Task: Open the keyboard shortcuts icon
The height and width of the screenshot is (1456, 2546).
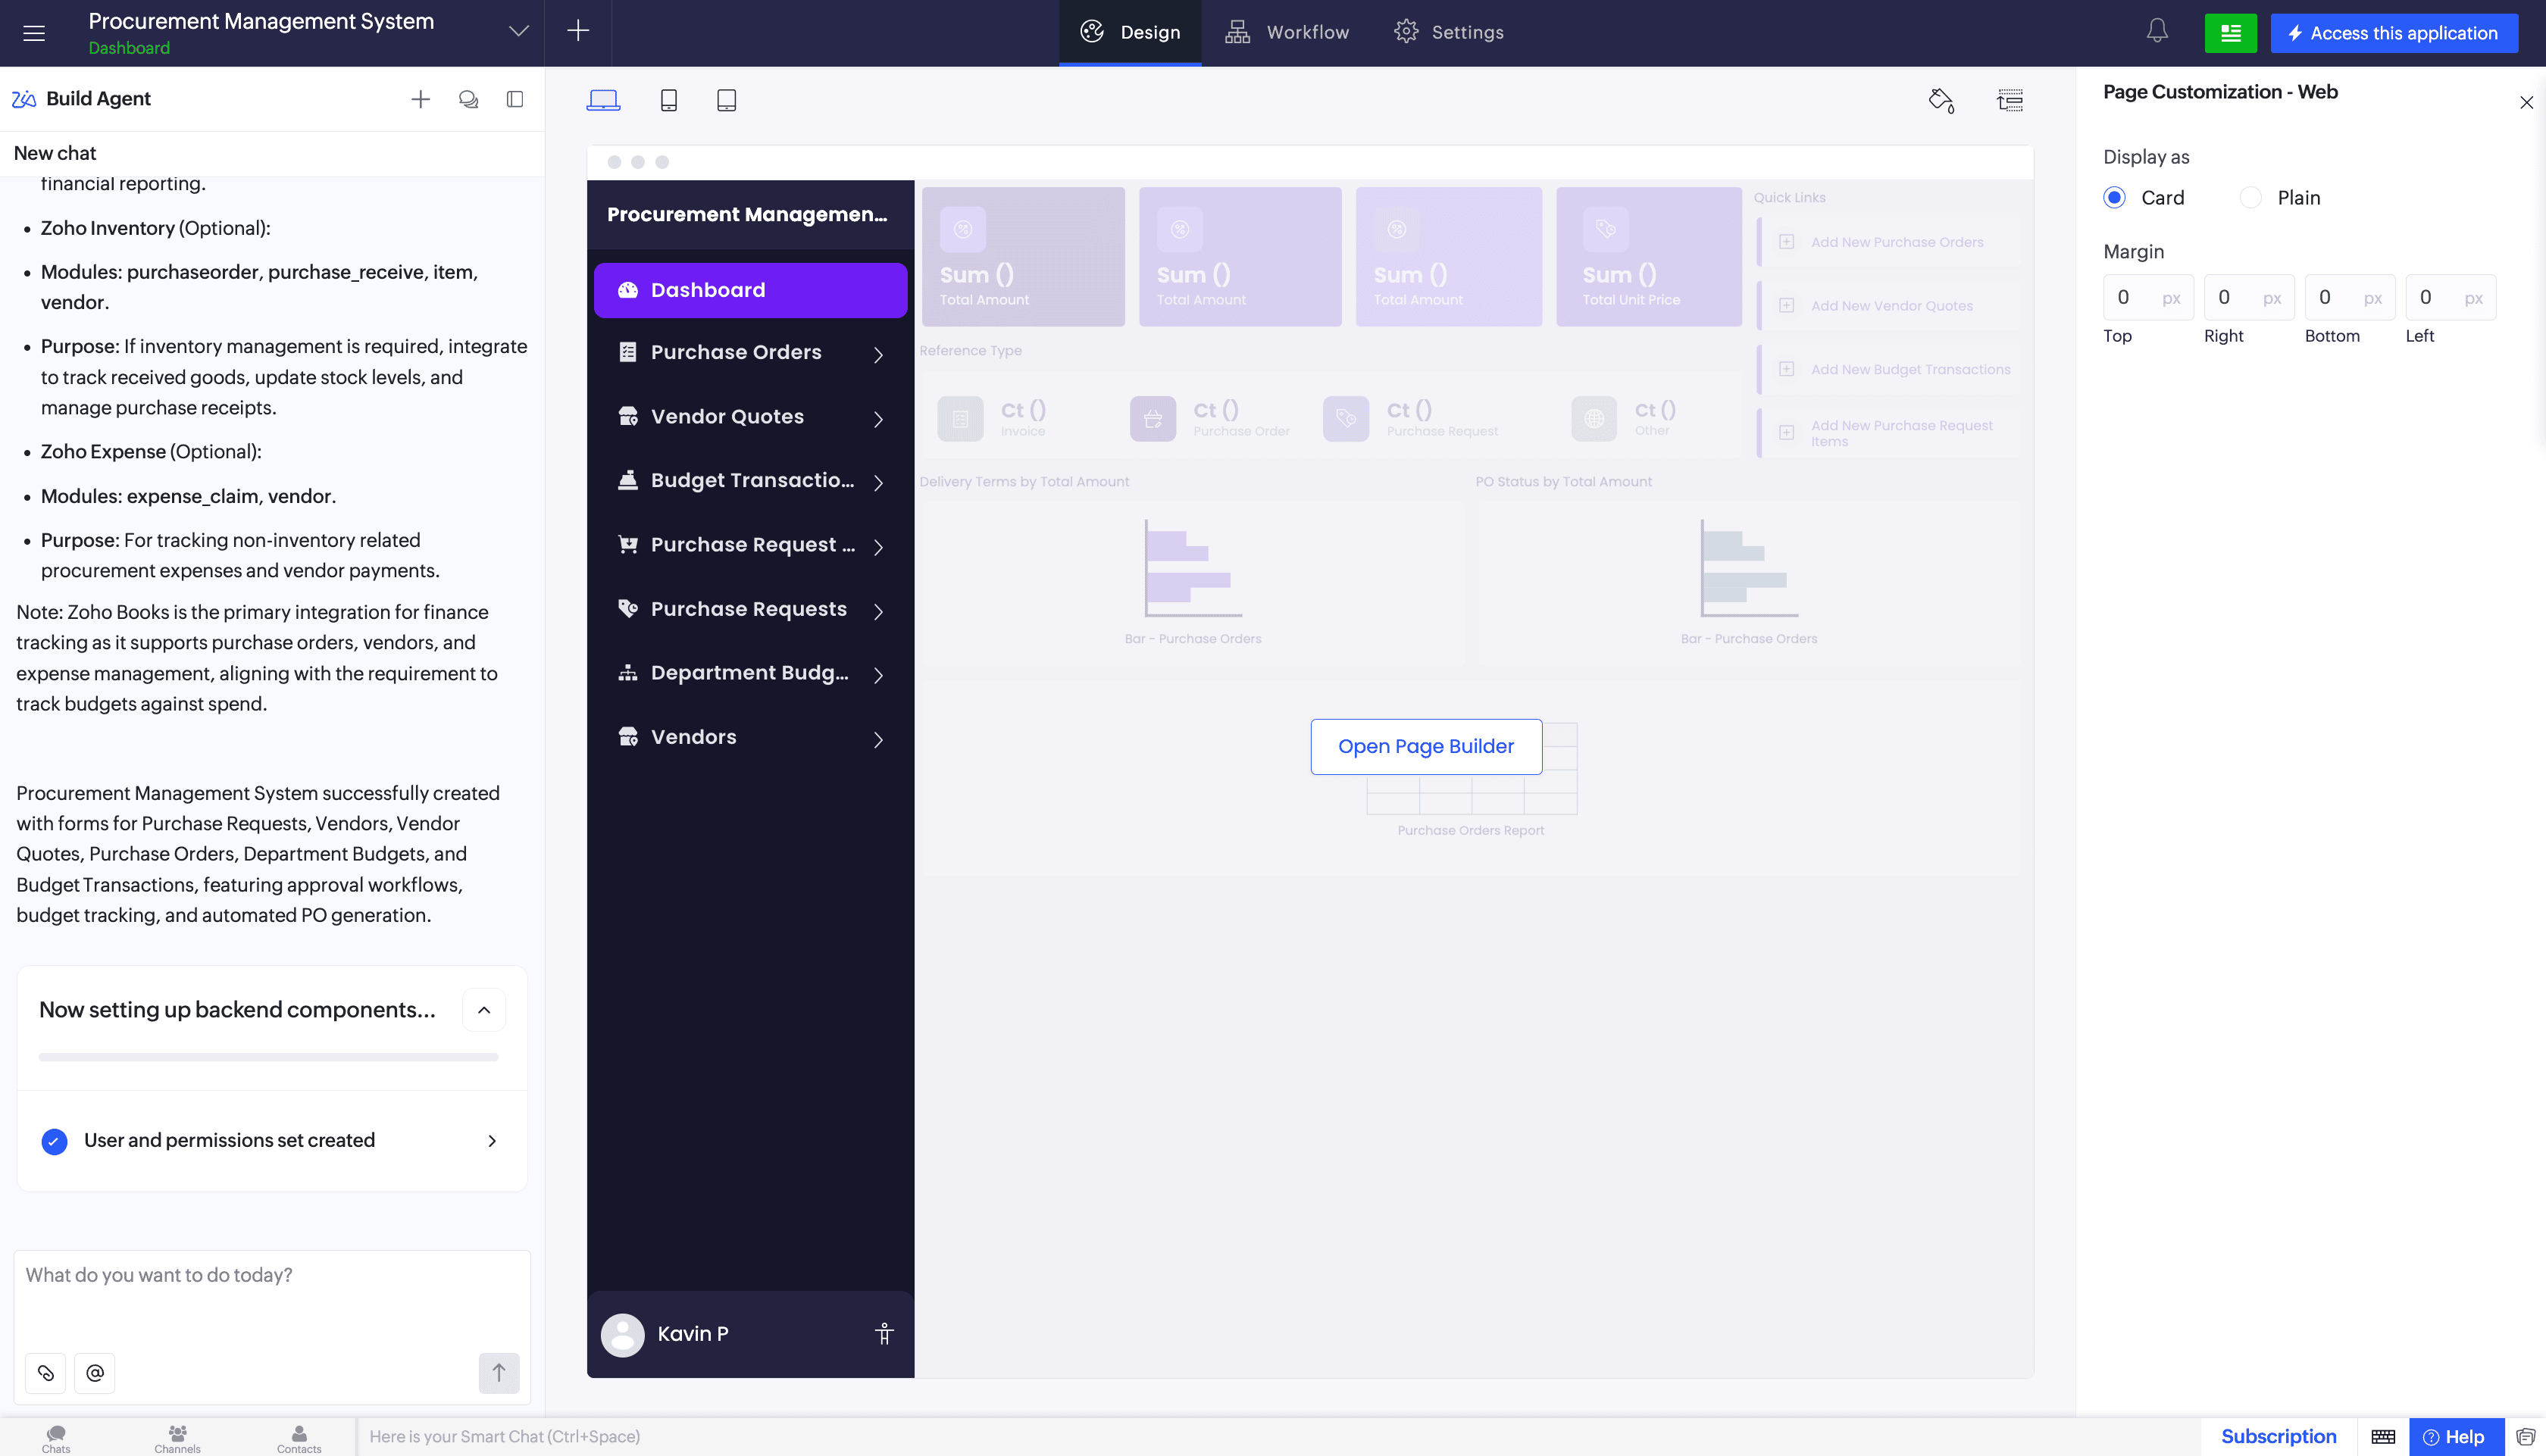Action: (x=2383, y=1437)
